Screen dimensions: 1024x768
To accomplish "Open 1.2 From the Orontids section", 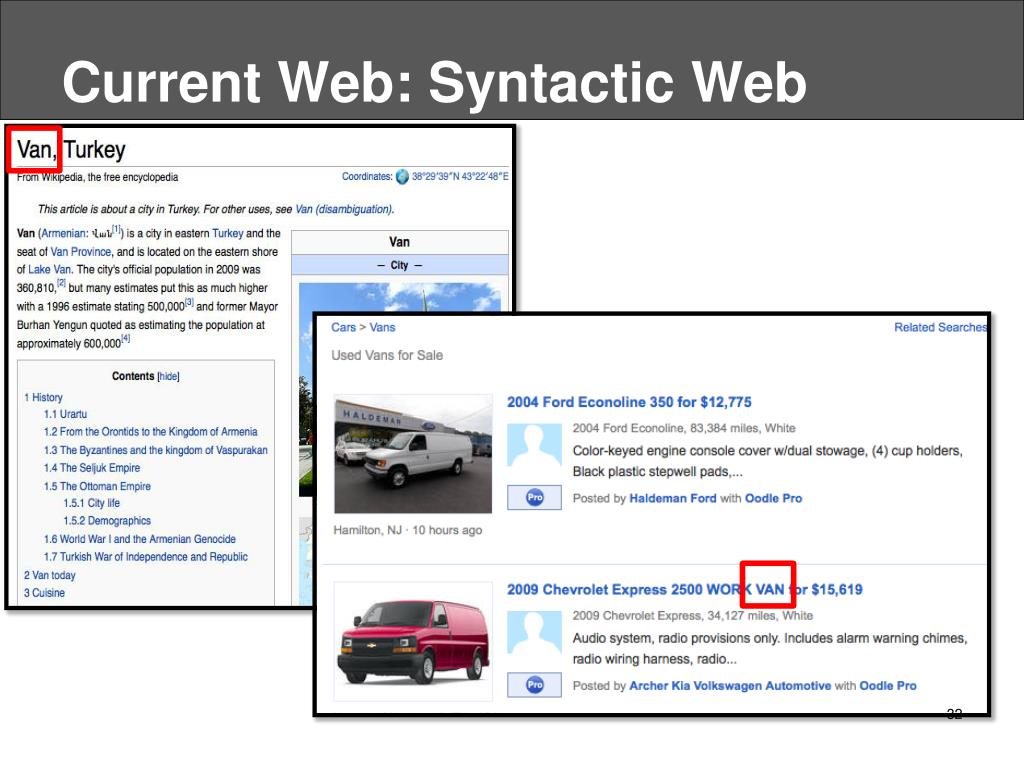I will coord(150,432).
